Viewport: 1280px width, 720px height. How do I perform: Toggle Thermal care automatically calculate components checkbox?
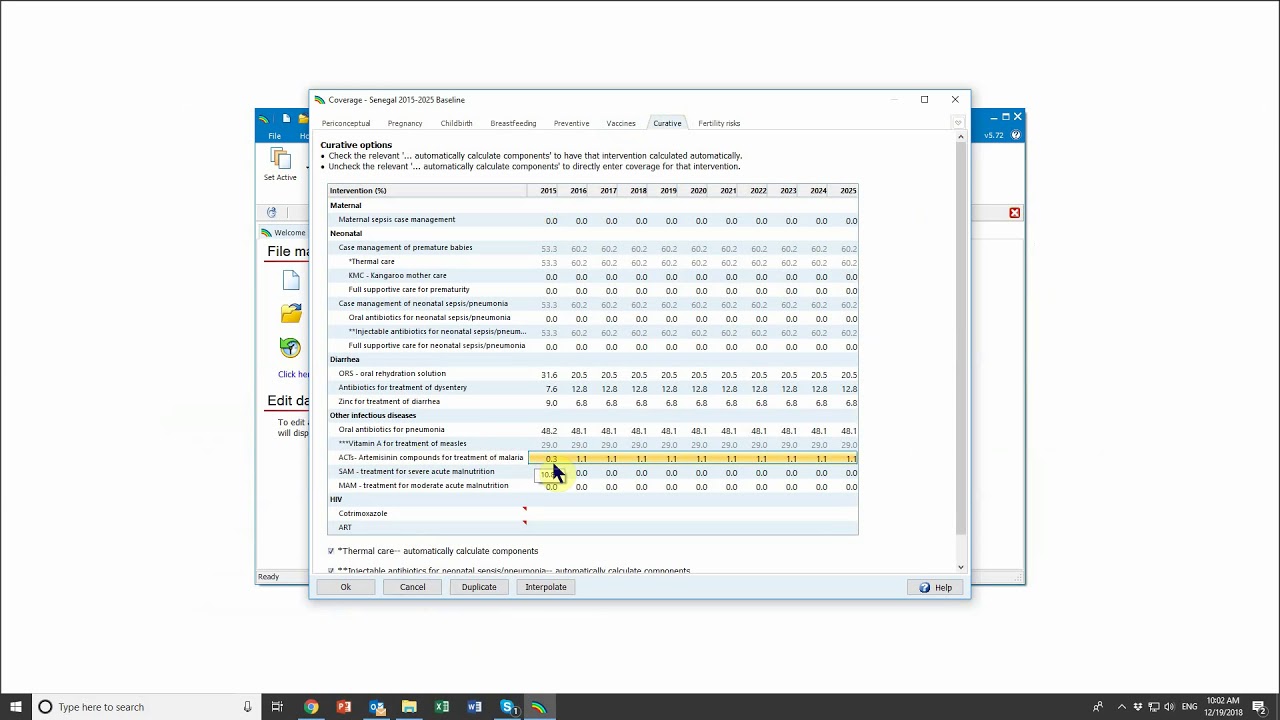331,551
